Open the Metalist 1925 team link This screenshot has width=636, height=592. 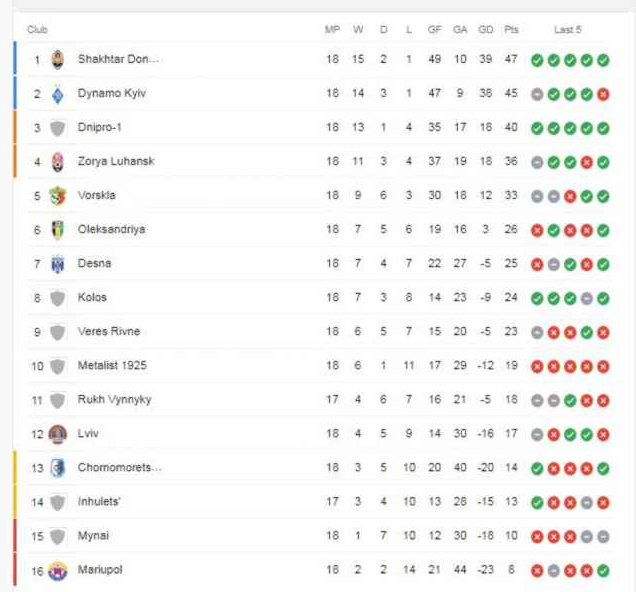pos(112,365)
